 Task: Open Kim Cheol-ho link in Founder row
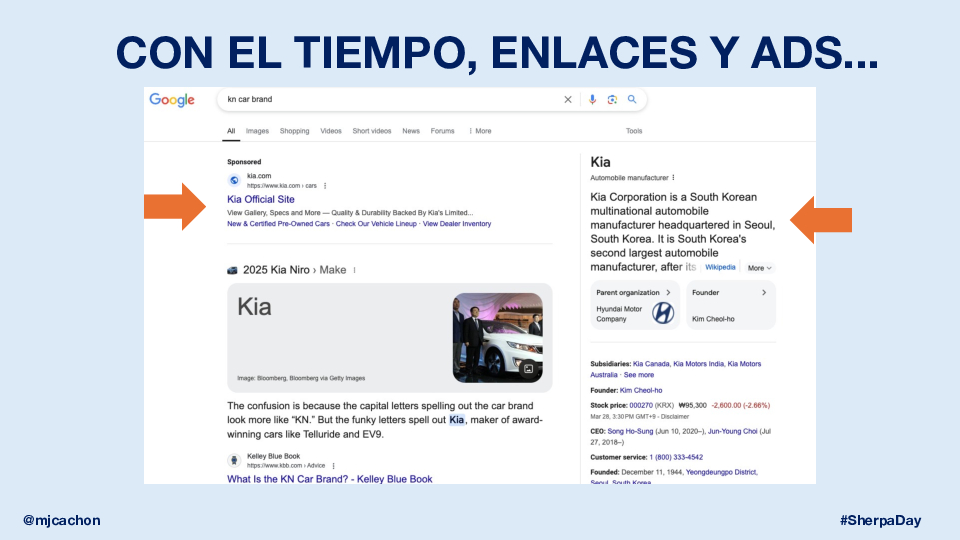click(x=640, y=390)
